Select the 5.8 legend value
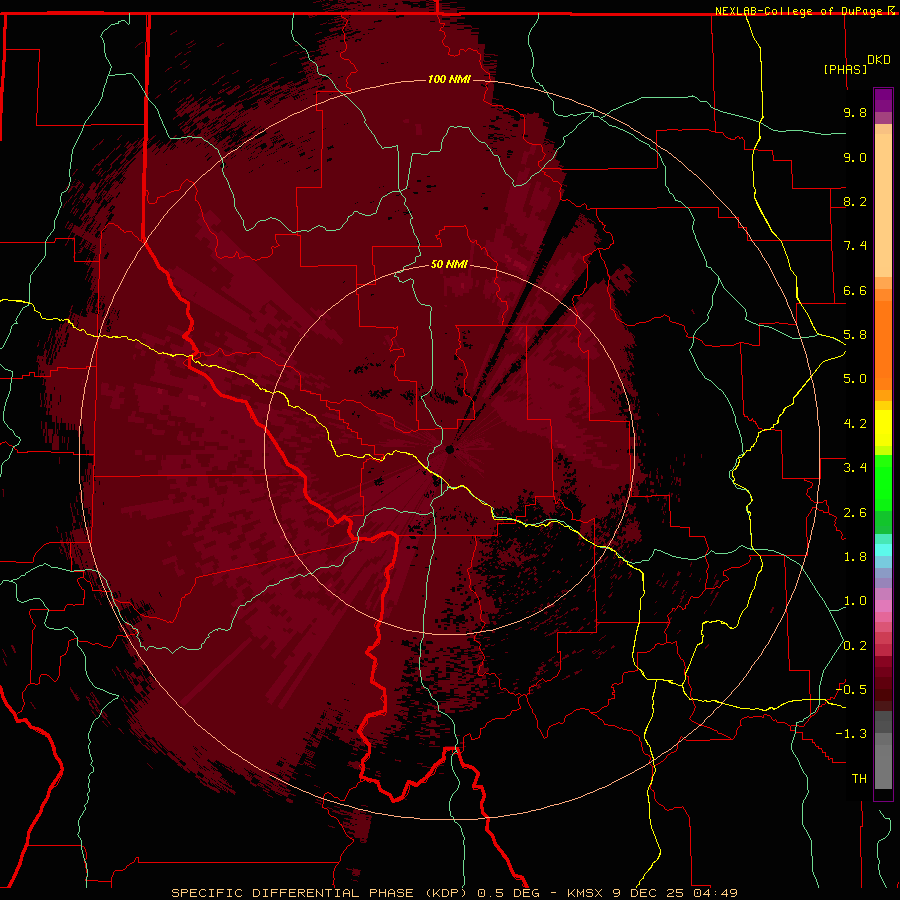 [855, 335]
